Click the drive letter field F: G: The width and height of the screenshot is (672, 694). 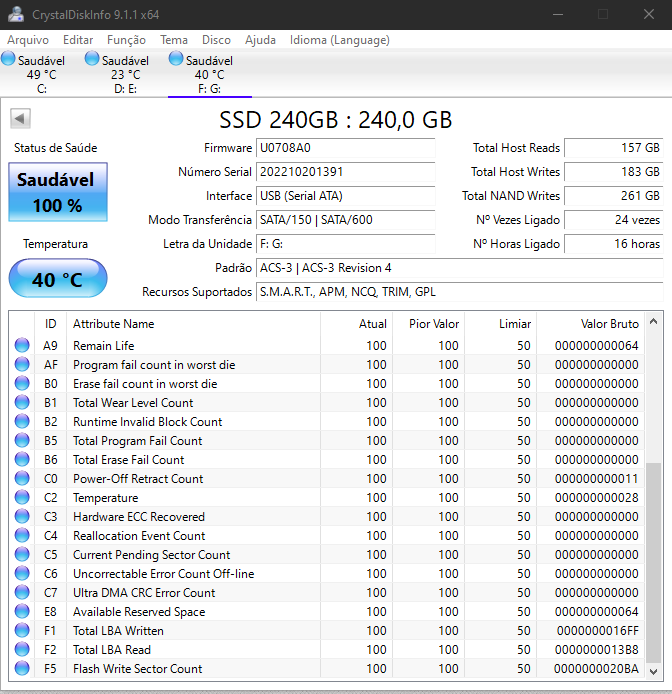coord(345,244)
